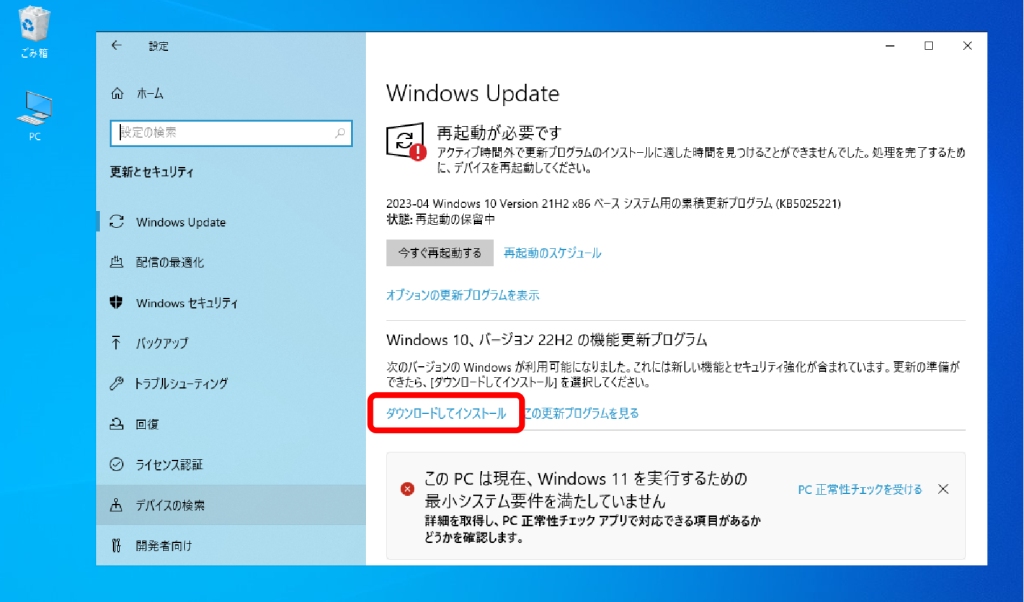The width and height of the screenshot is (1024, 602).
Task: Click the search magnifier icon
Action: [x=340, y=132]
